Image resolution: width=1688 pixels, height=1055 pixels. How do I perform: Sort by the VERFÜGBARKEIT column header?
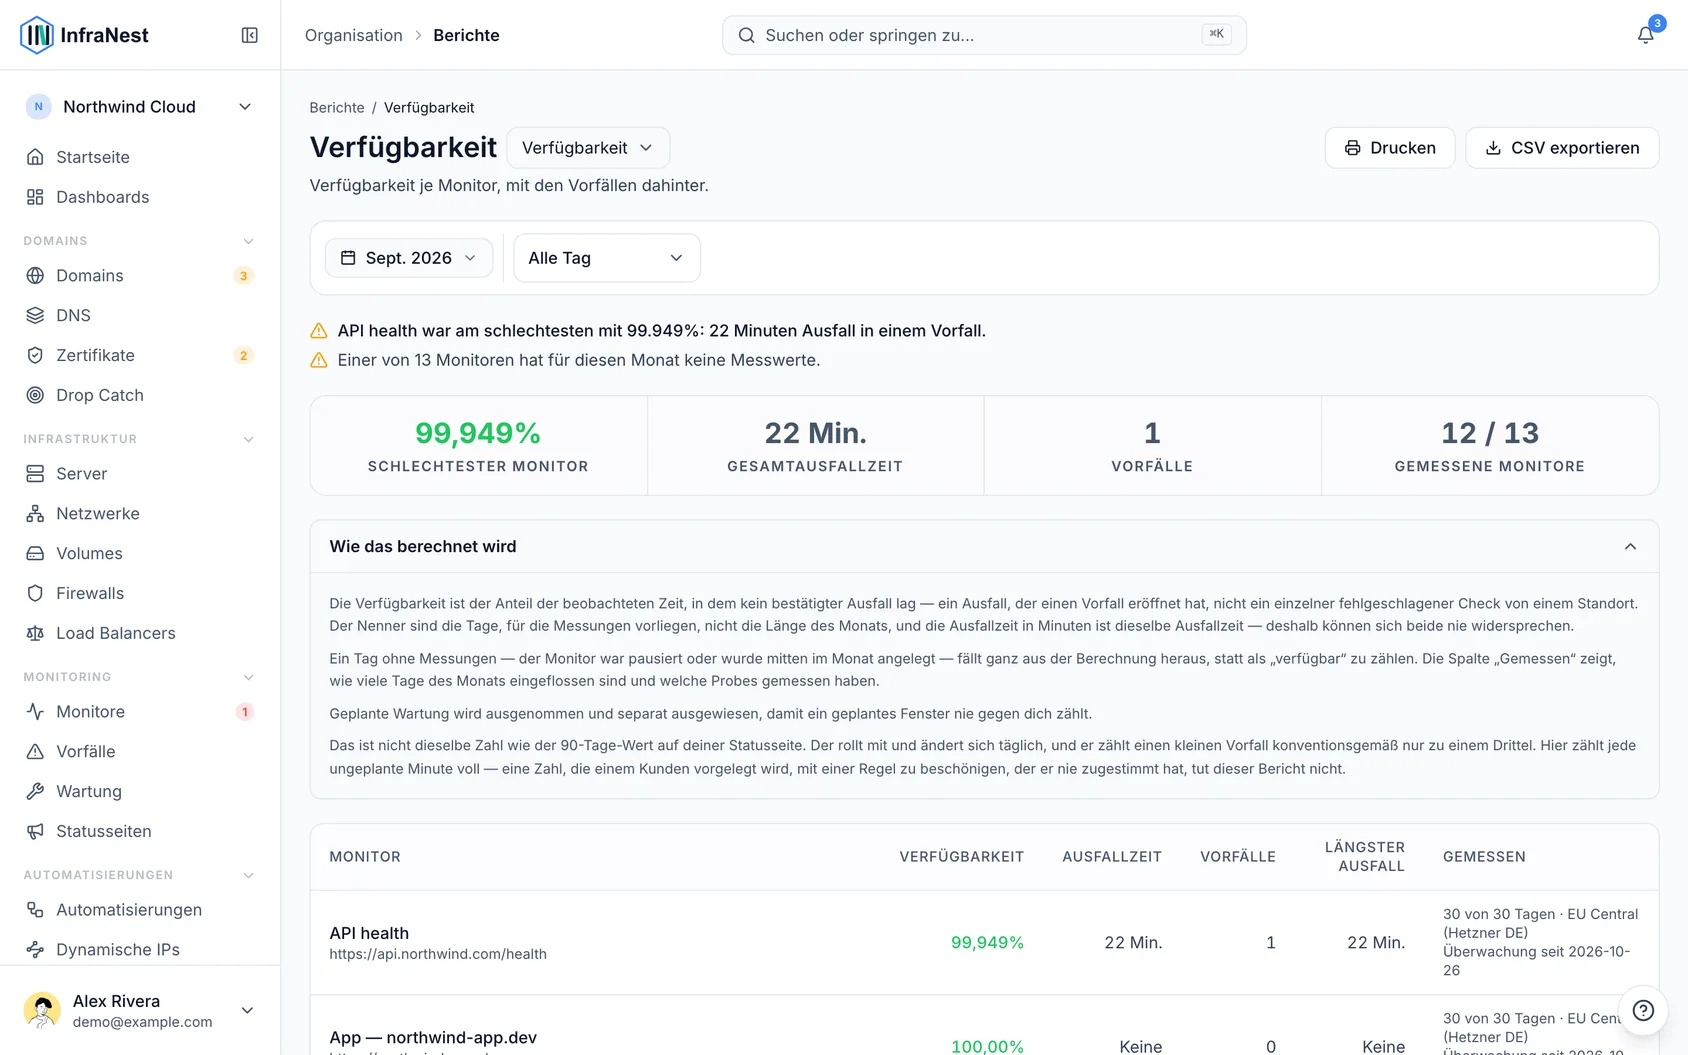click(962, 857)
